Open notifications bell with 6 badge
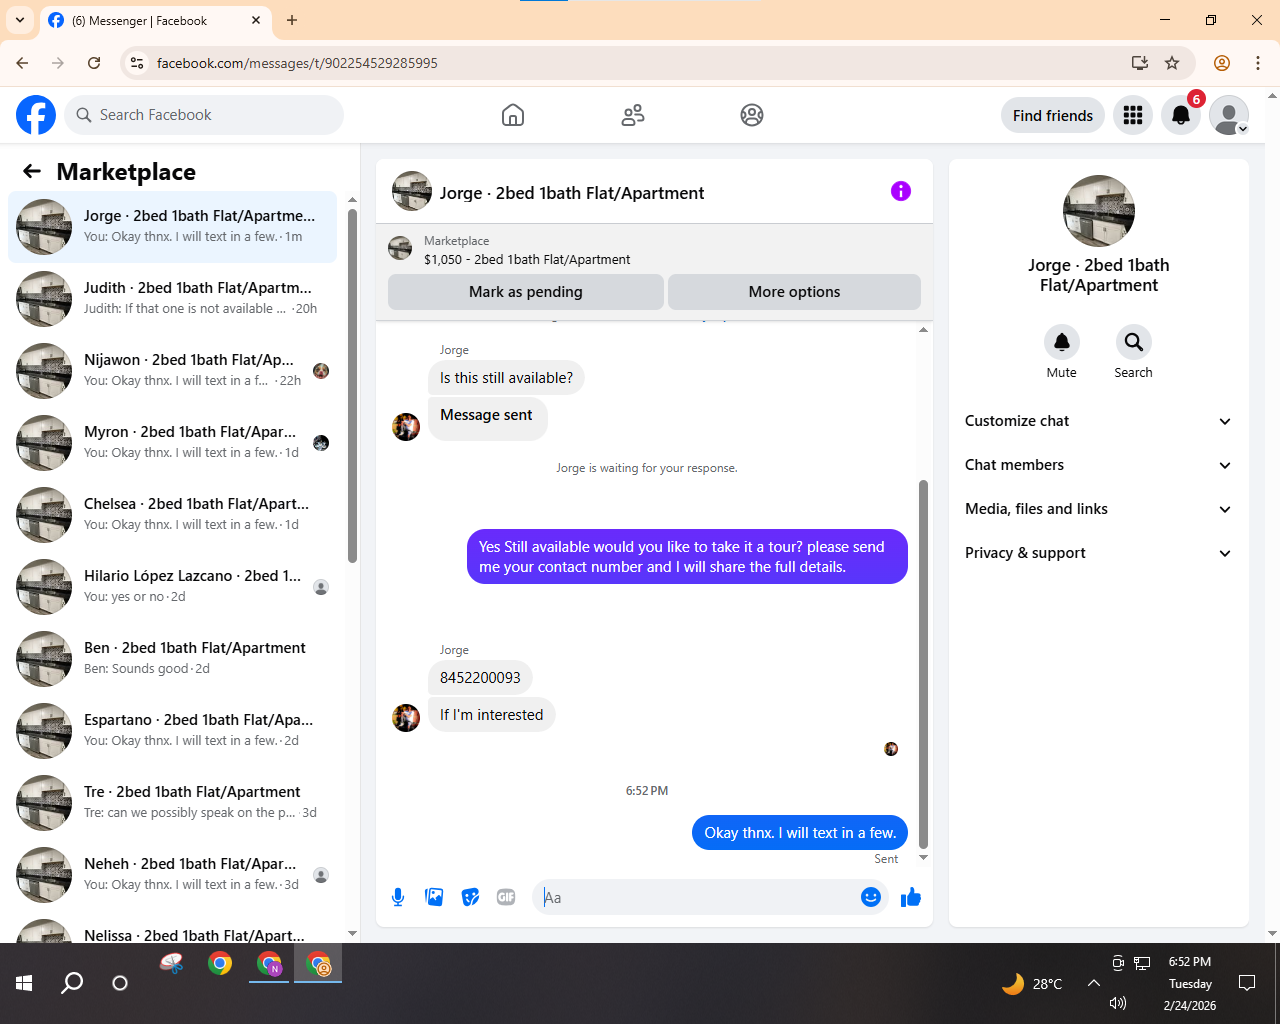 (1181, 115)
